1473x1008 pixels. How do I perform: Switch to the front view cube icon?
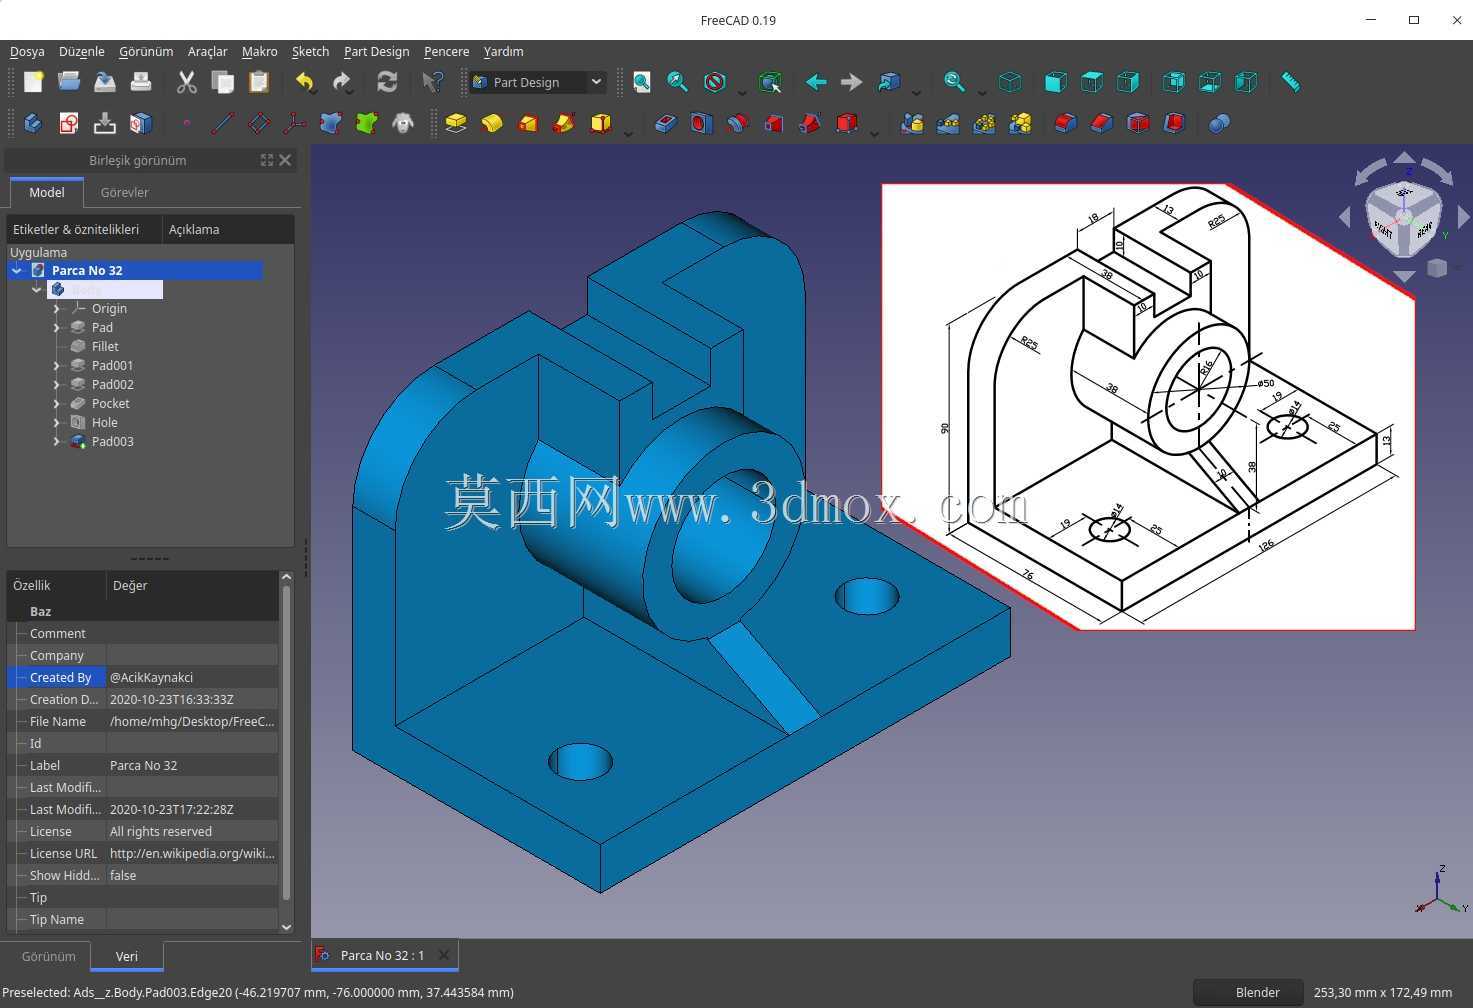click(1055, 82)
